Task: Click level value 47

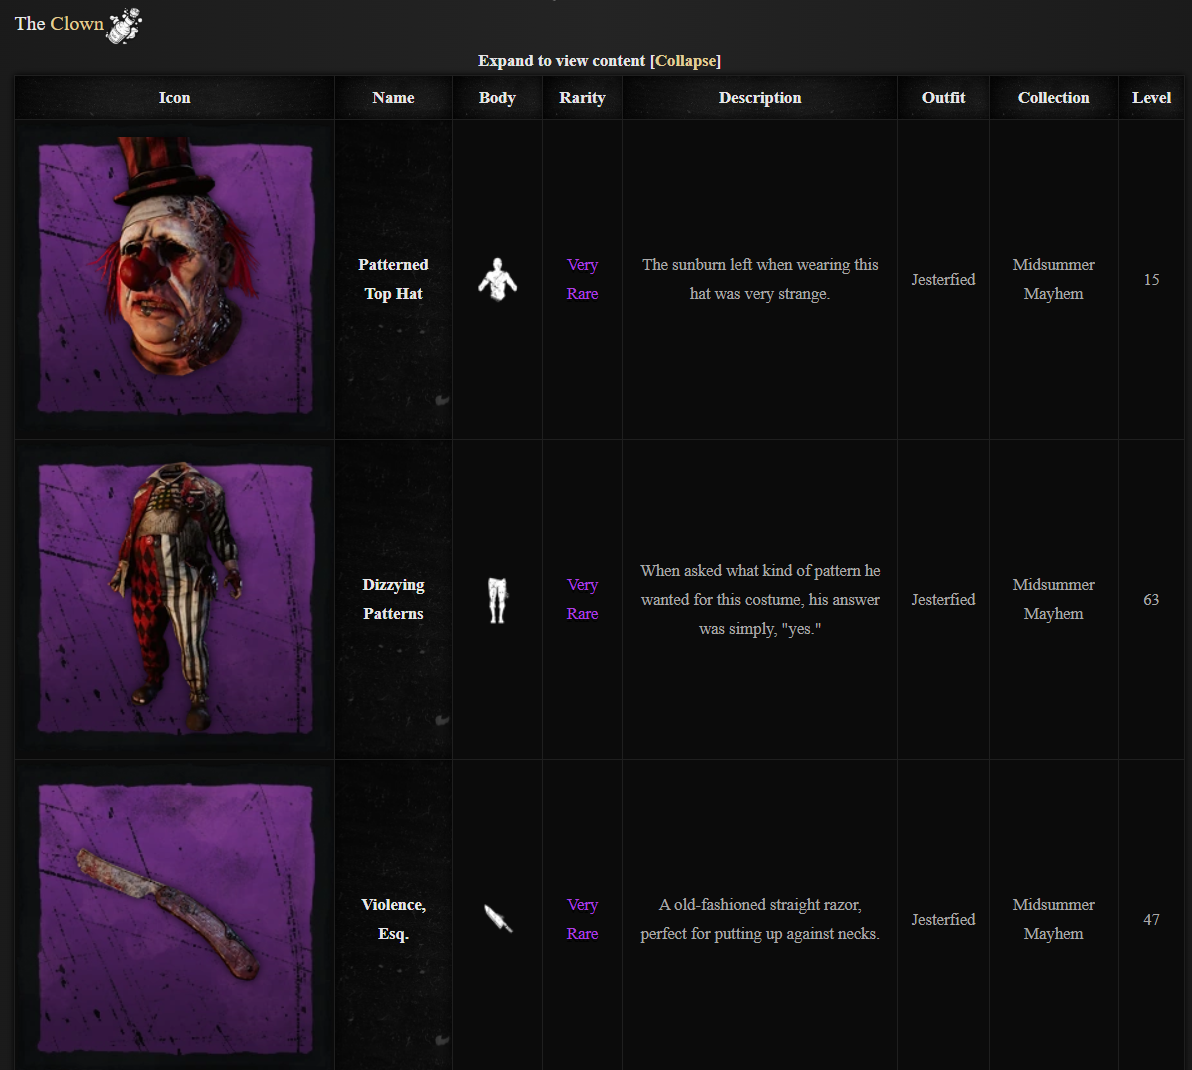Action: click(1151, 920)
